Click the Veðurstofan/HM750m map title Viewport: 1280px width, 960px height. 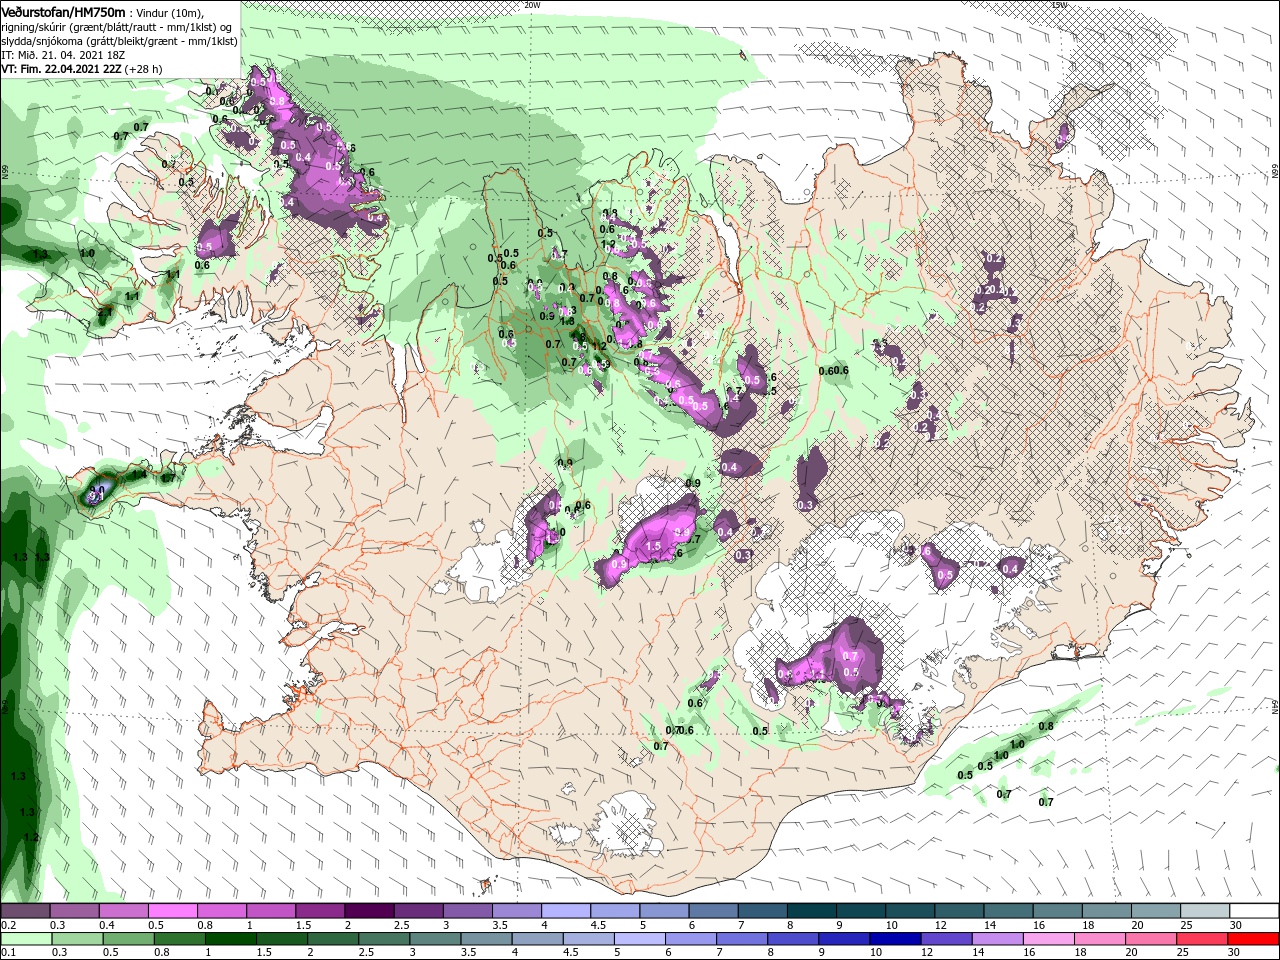(63, 11)
